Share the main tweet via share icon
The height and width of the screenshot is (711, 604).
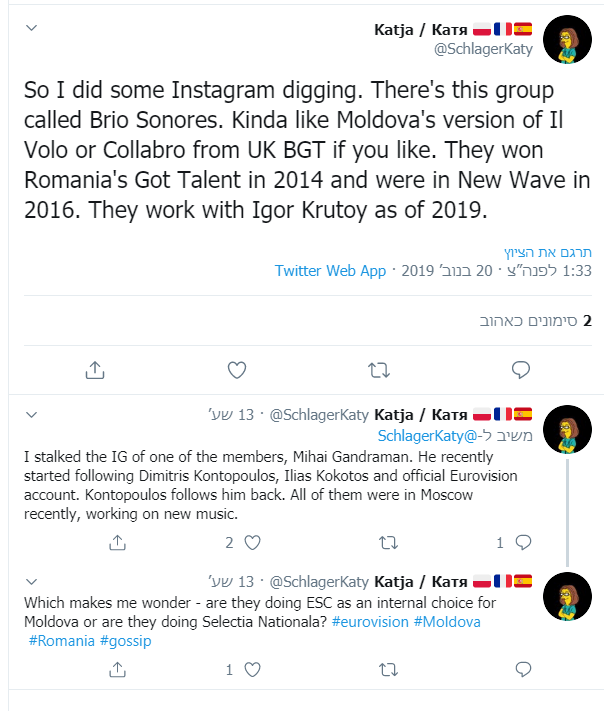(x=94, y=369)
